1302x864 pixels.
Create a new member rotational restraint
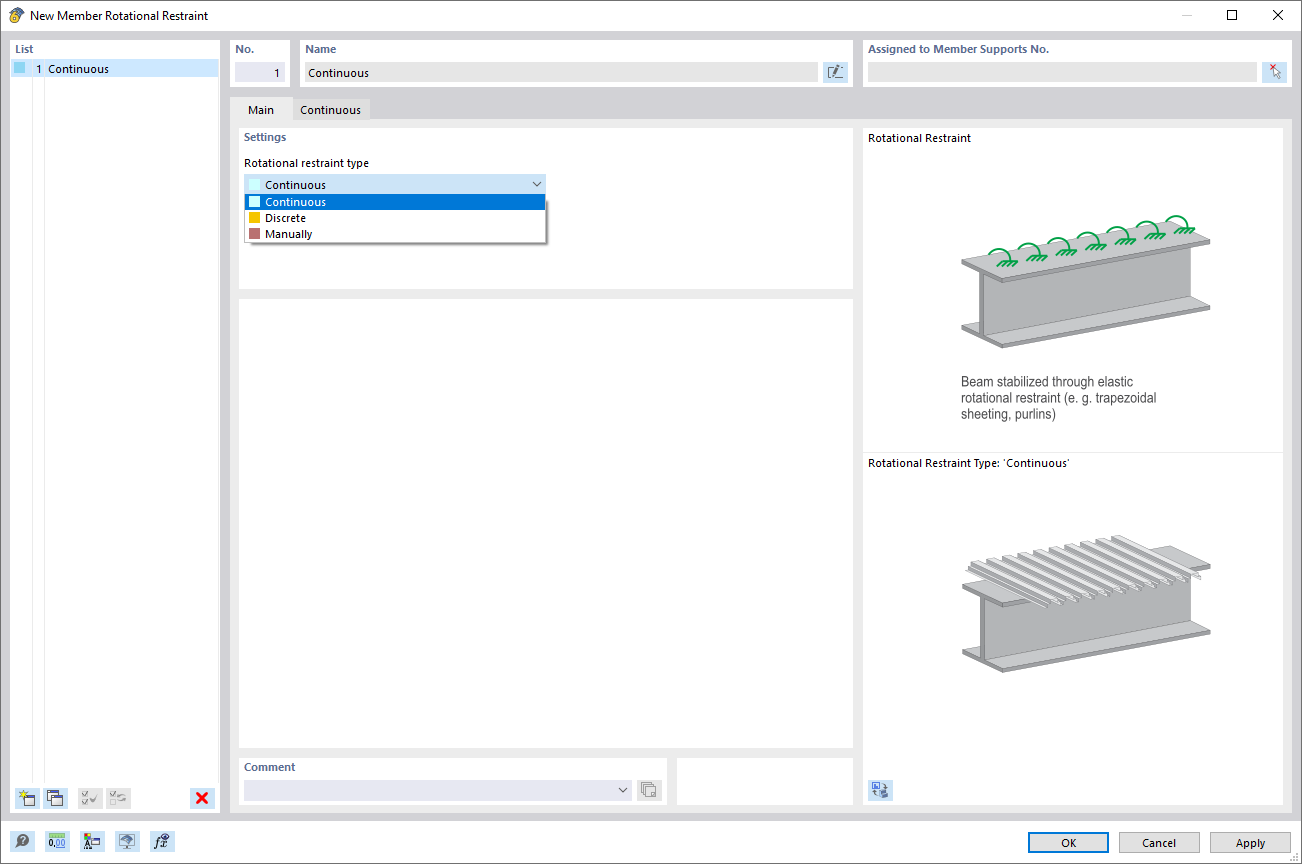coord(26,798)
